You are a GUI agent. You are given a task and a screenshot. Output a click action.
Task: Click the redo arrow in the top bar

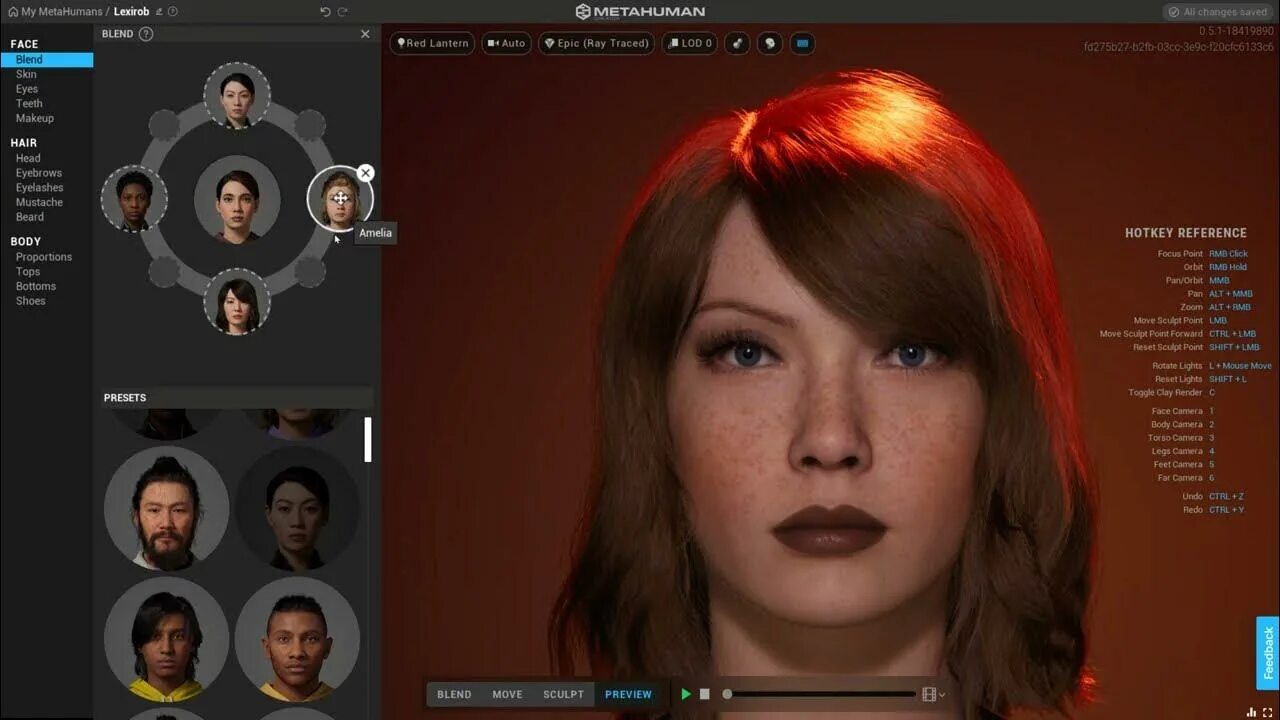pyautogui.click(x=343, y=12)
